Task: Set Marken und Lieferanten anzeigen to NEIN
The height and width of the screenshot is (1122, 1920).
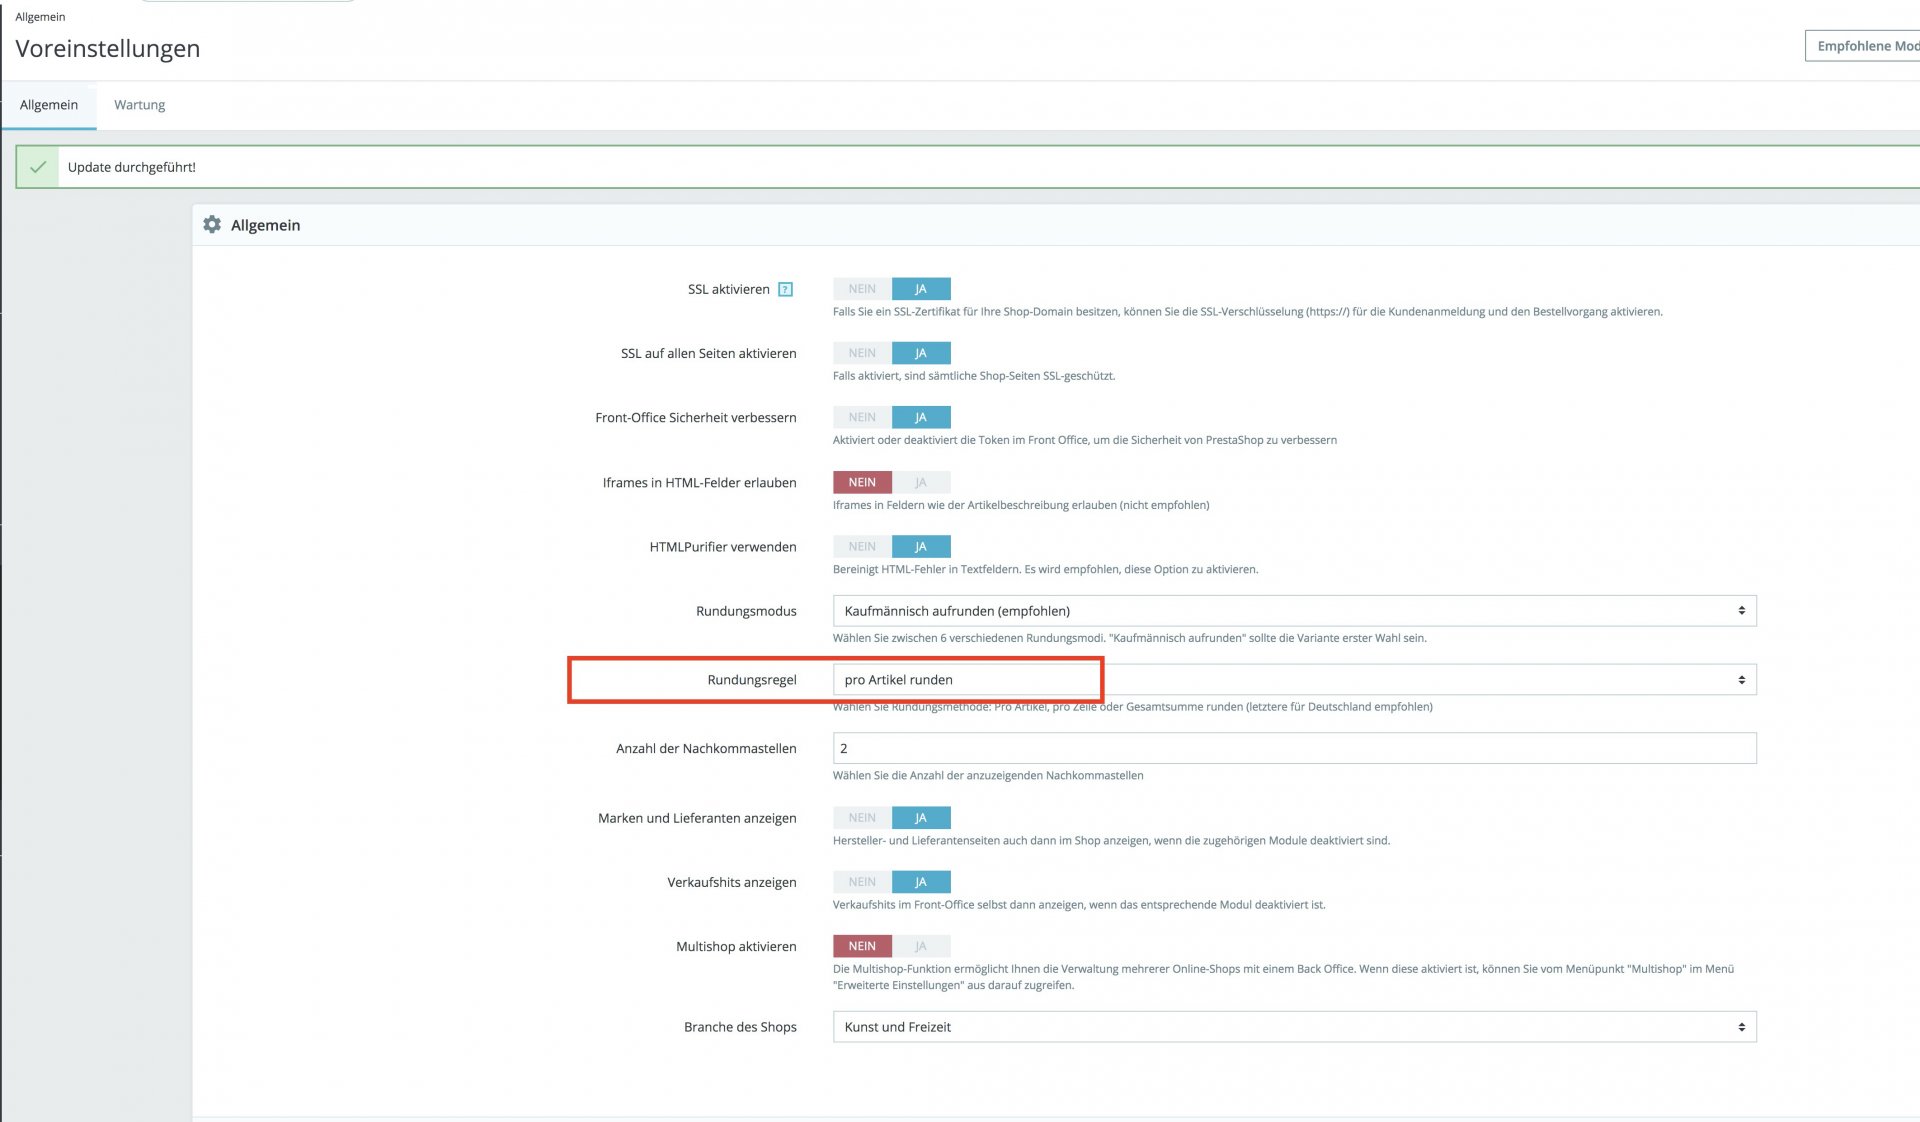Action: pyautogui.click(x=861, y=818)
